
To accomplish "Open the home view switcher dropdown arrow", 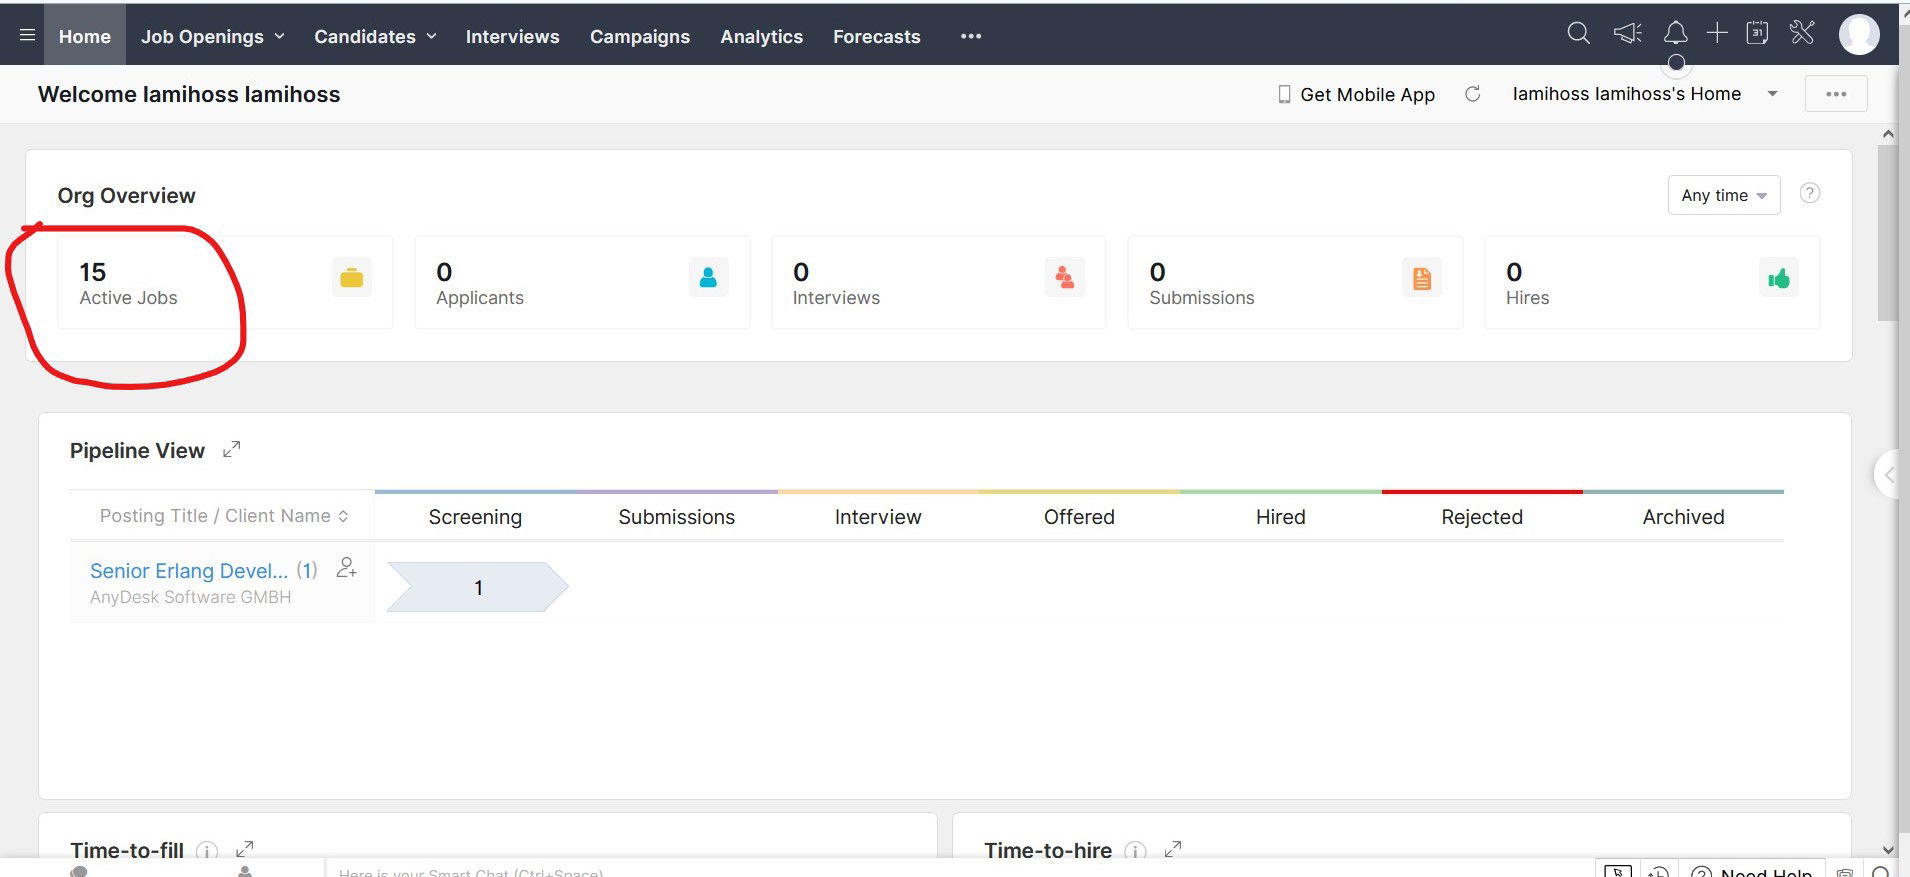I will coord(1772,94).
